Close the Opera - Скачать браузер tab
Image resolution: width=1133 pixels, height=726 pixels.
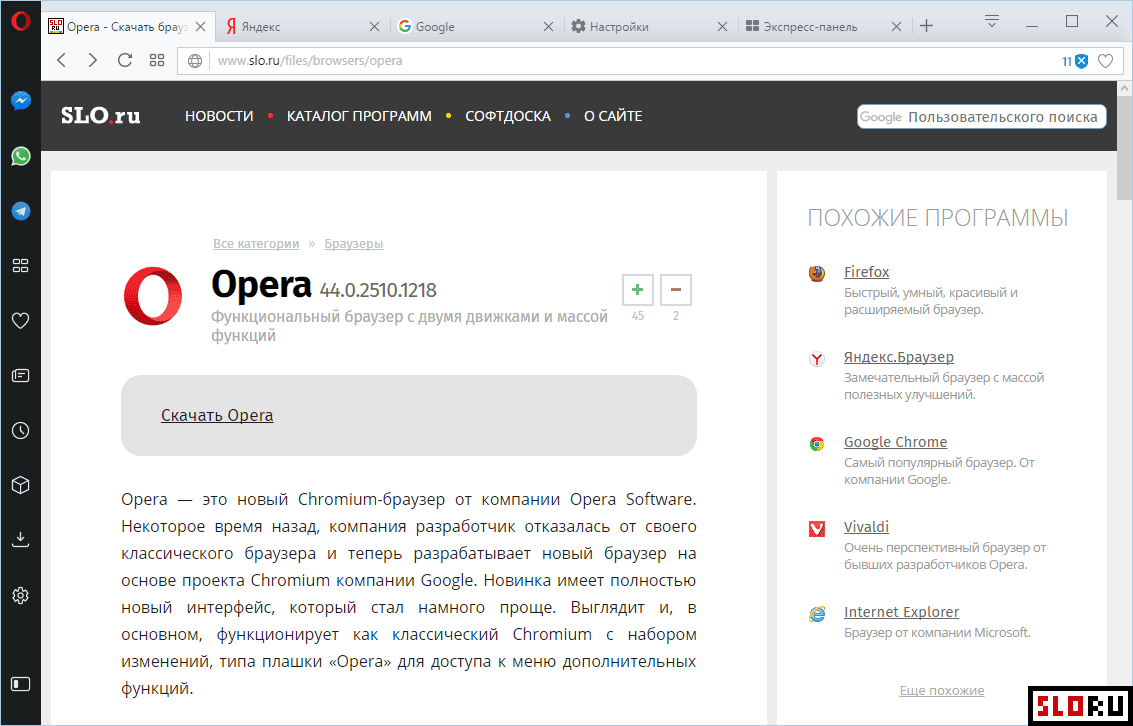tap(201, 27)
